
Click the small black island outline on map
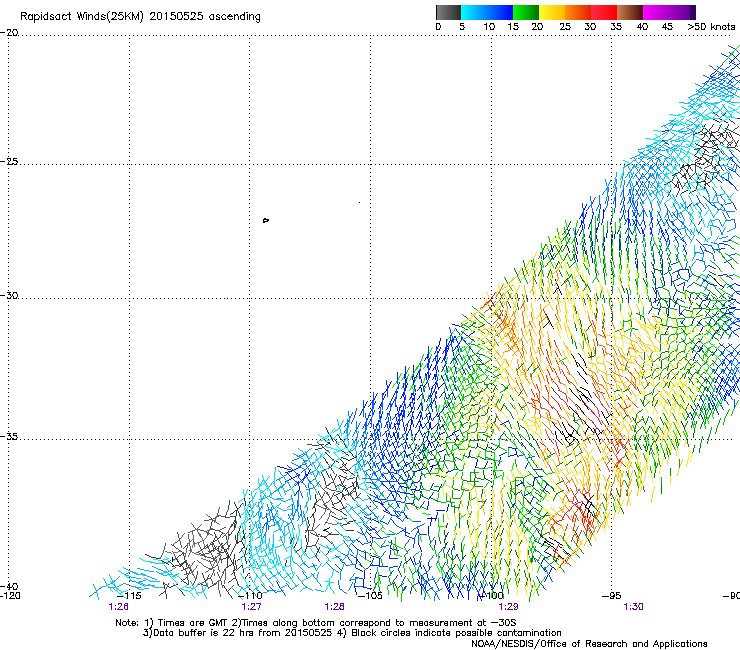point(266,220)
